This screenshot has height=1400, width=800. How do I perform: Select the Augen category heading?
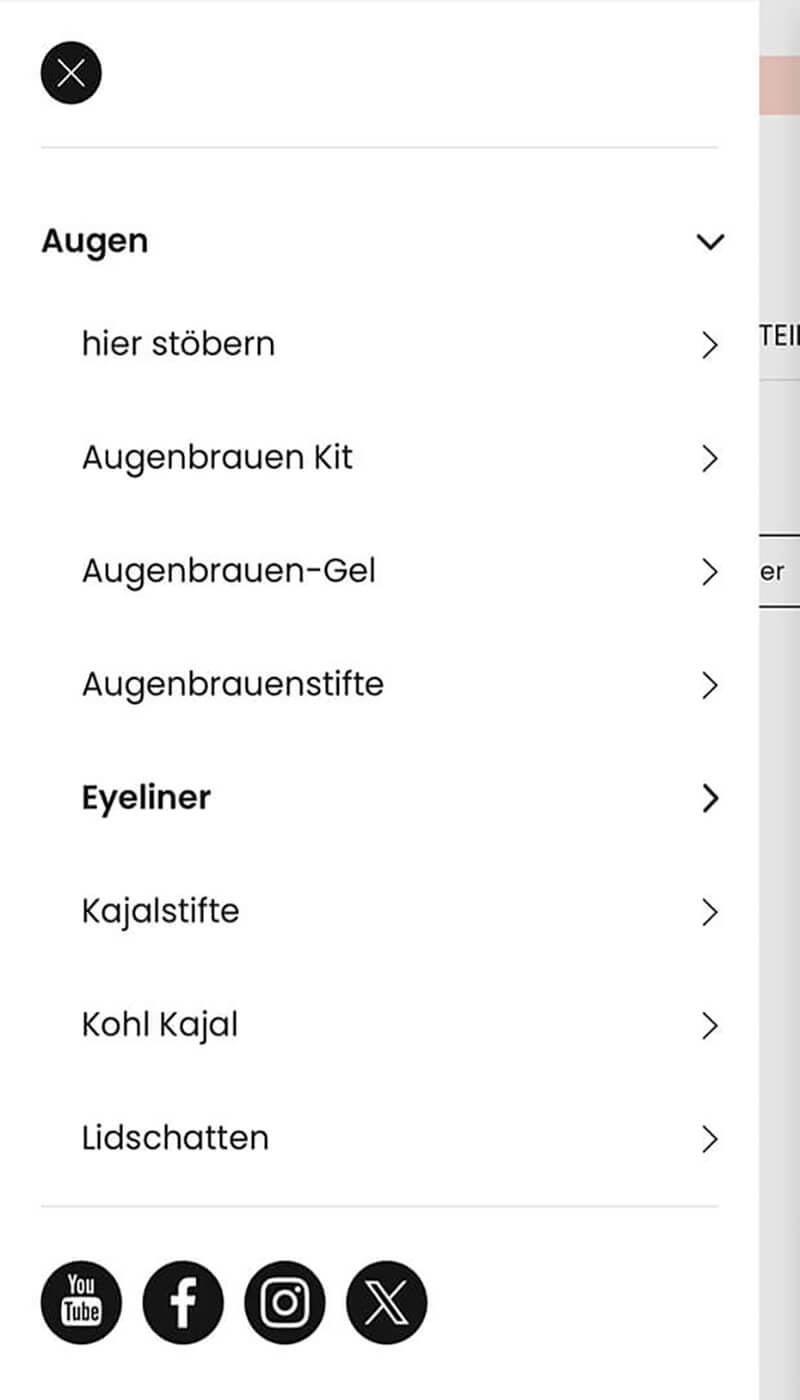pyautogui.click(x=95, y=242)
